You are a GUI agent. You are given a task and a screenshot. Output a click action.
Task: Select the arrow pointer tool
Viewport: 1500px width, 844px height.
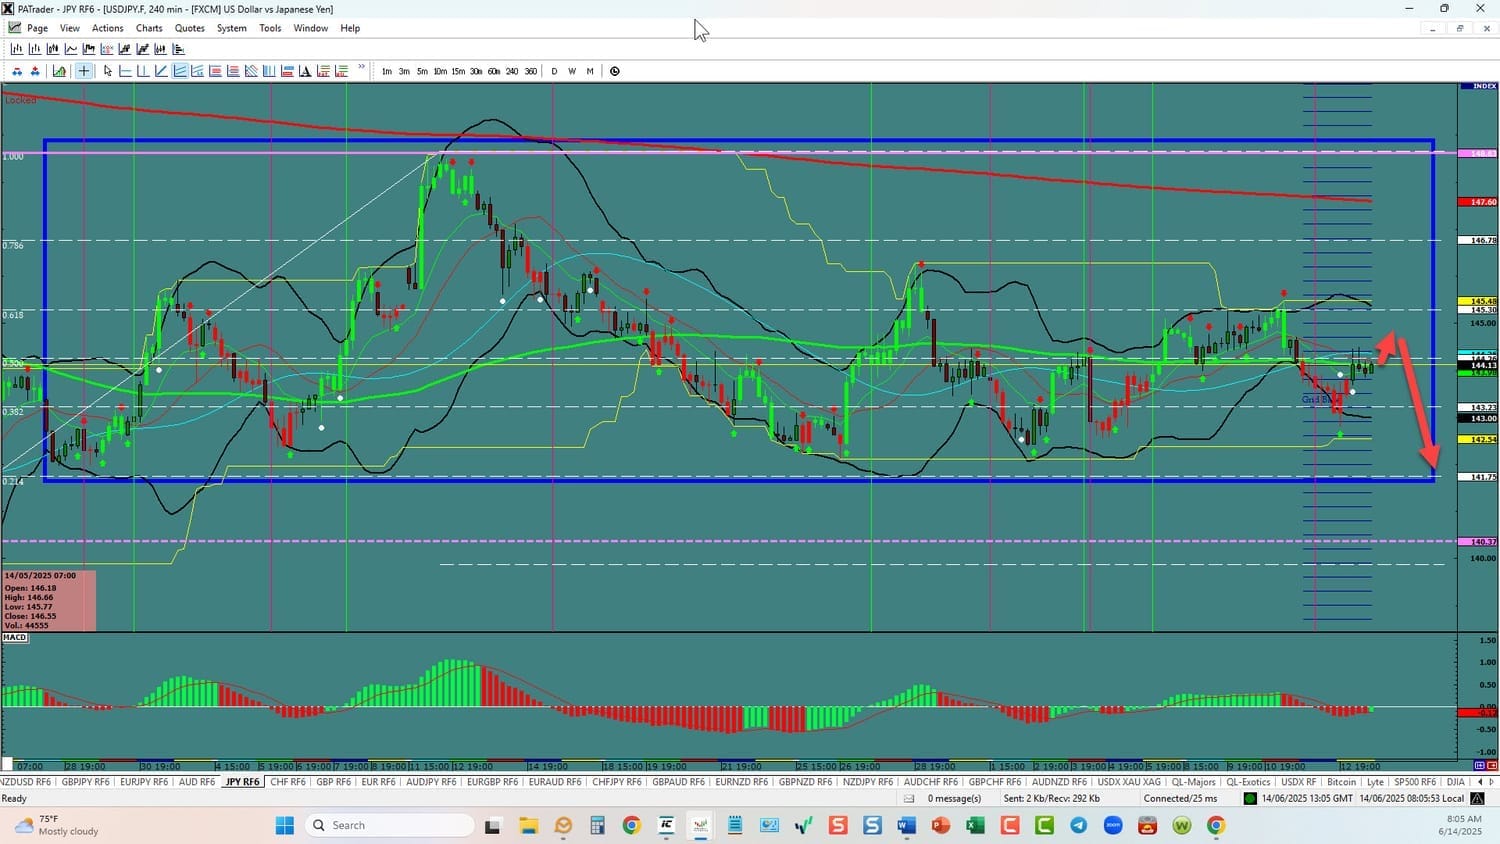click(108, 71)
